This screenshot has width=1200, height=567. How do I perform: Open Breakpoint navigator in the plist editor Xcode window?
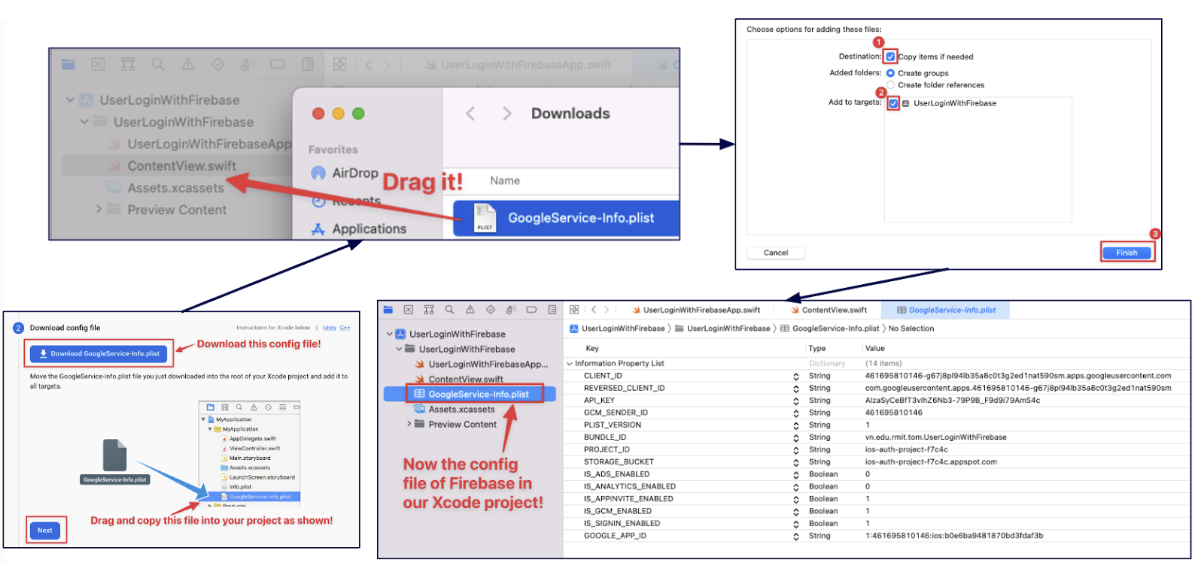(531, 310)
